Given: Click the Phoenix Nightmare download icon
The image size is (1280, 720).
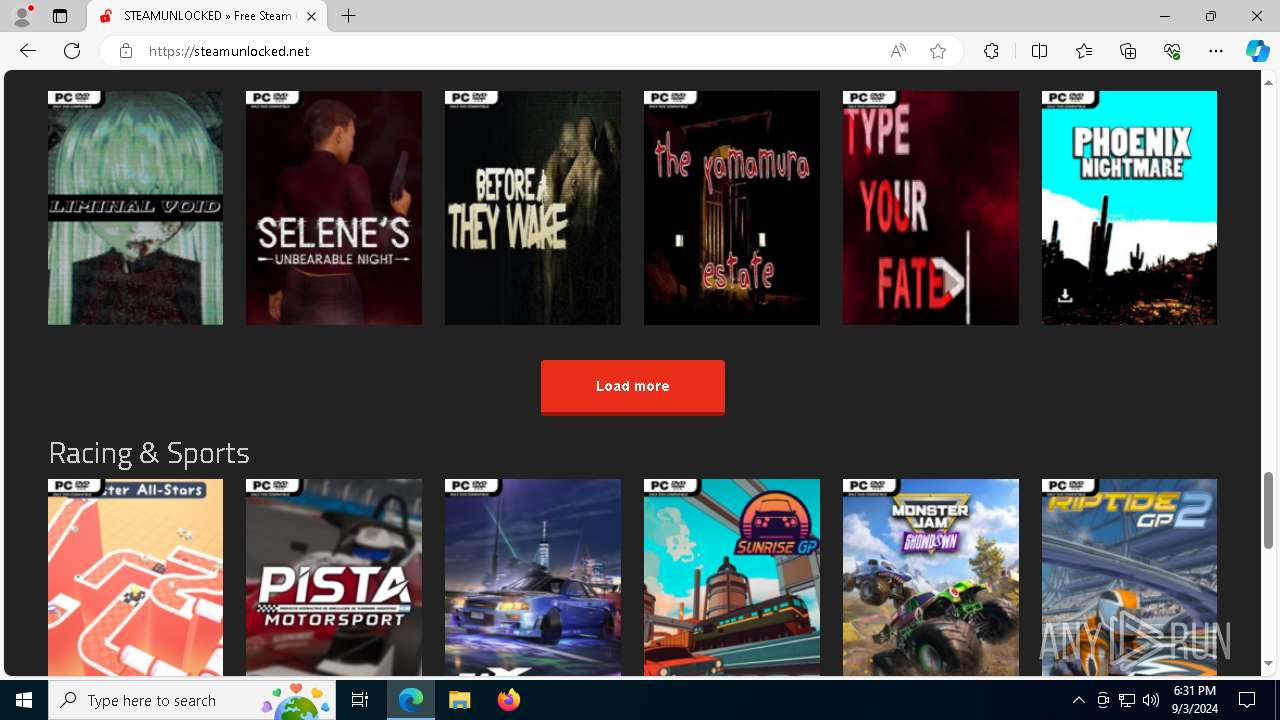Looking at the screenshot, I should point(1065,296).
